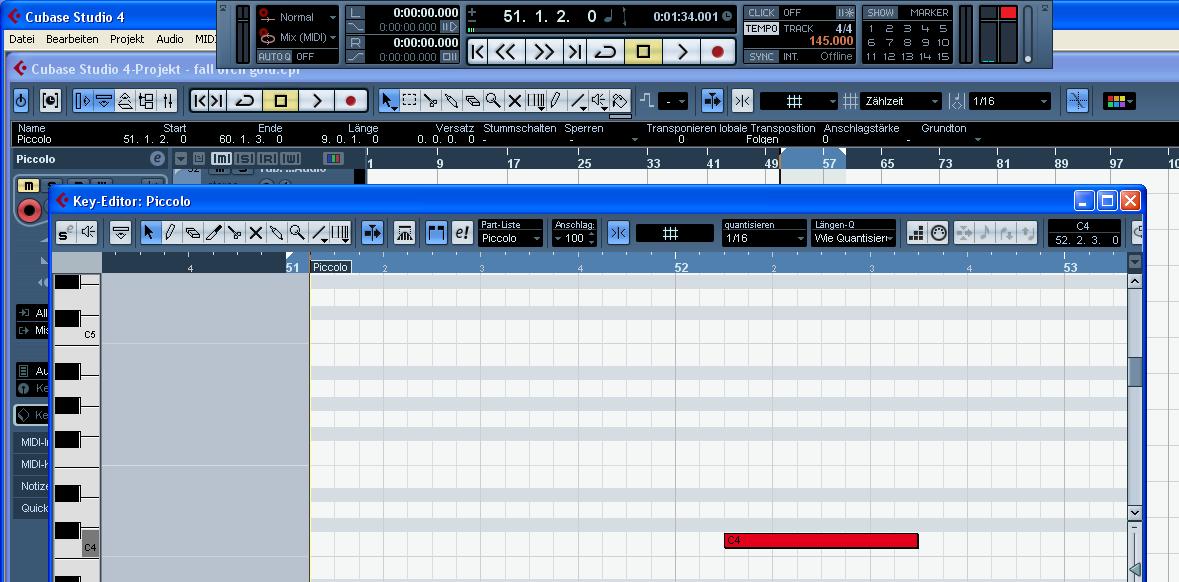Select the draw pencil in project toolbar
This screenshot has height=582, width=1179.
point(556,100)
